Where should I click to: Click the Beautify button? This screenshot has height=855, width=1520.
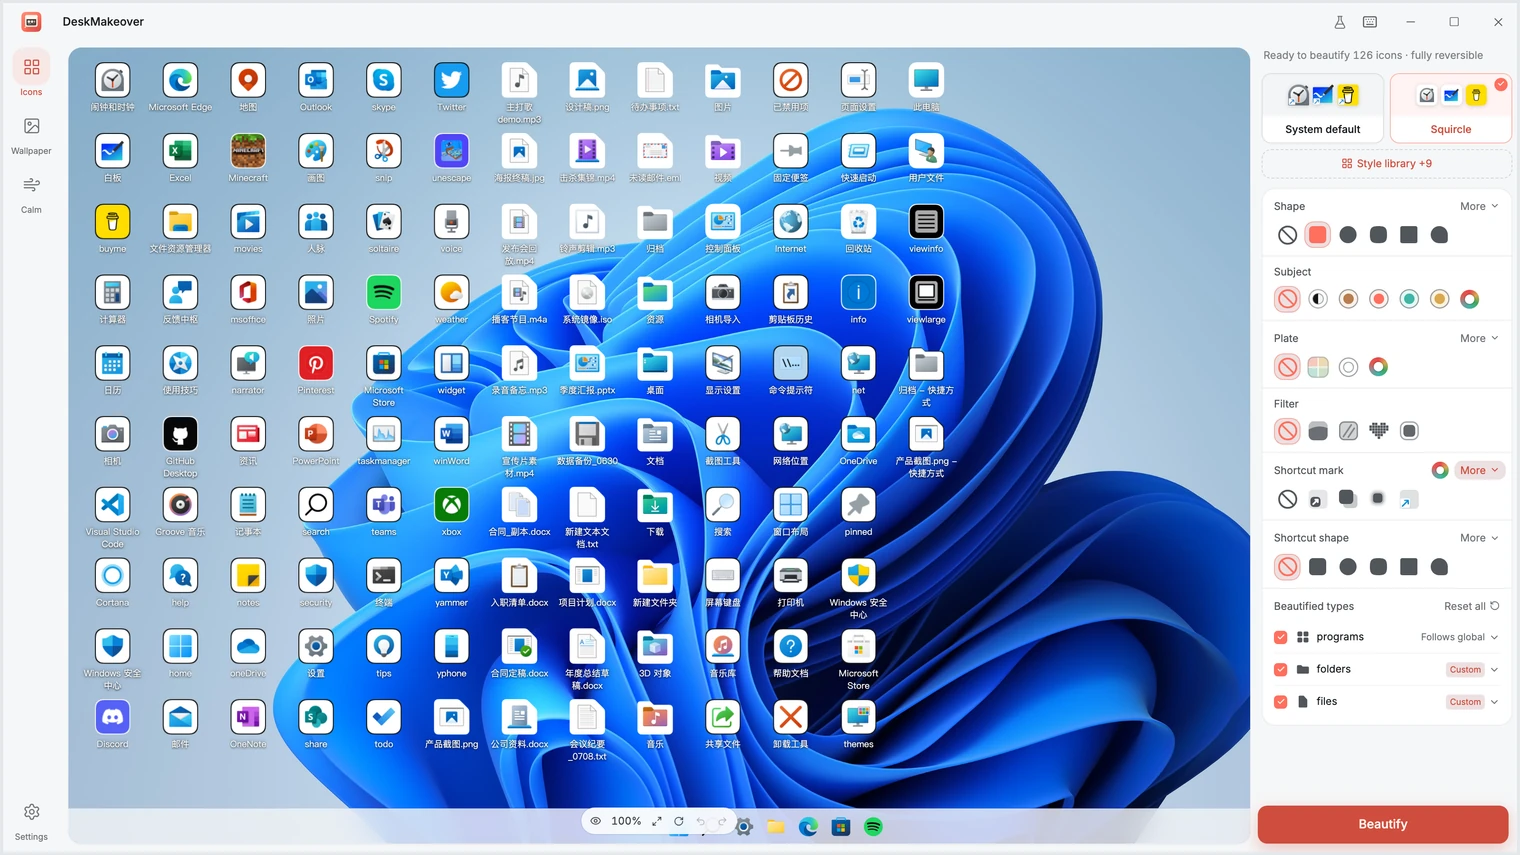(x=1382, y=824)
